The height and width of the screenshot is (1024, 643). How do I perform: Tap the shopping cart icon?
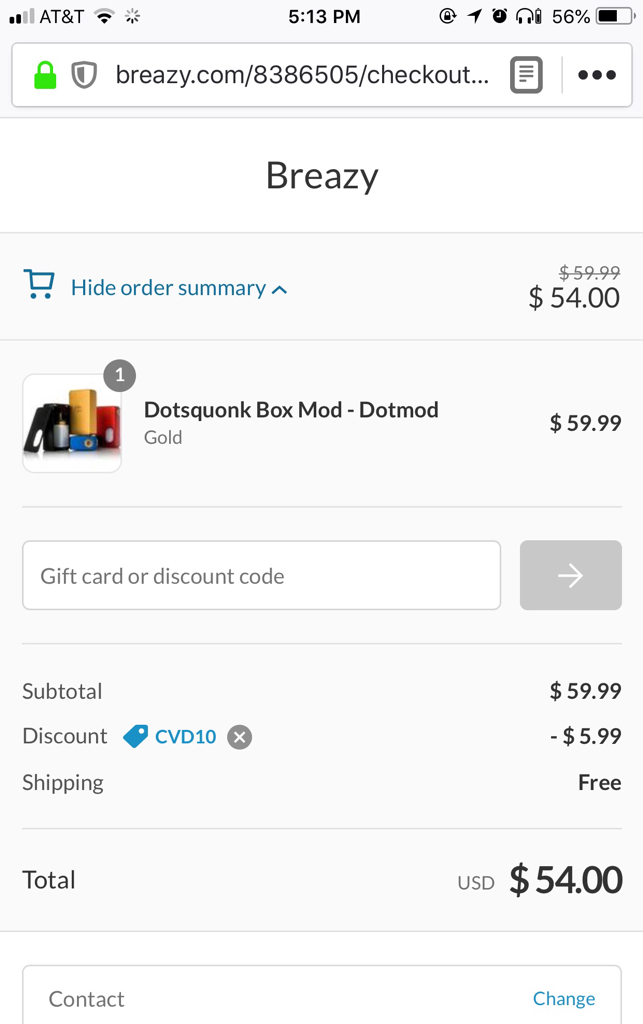[x=39, y=286]
